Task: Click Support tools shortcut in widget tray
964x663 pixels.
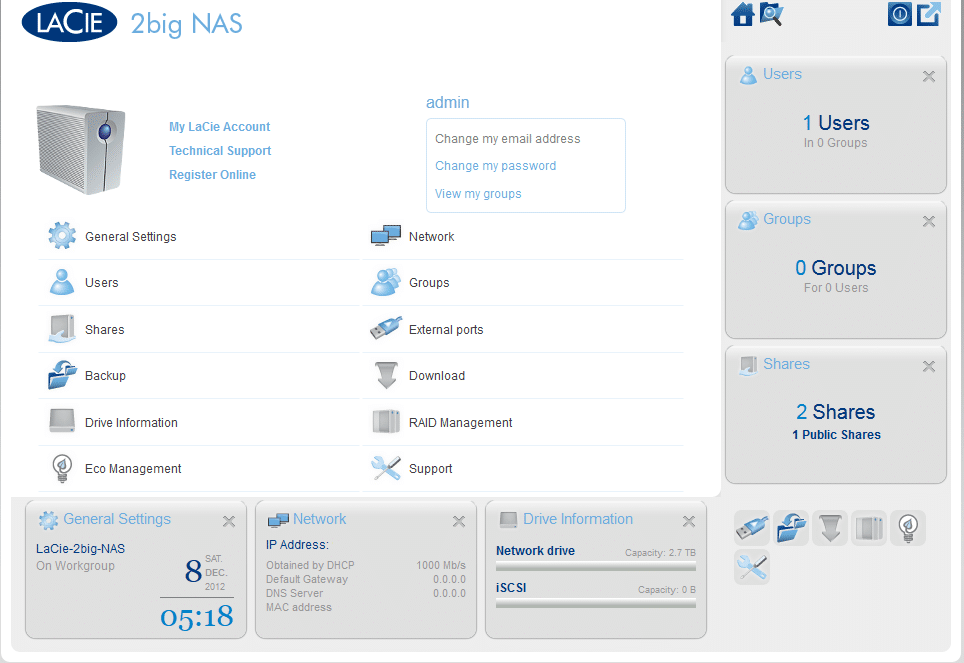Action: [x=752, y=566]
